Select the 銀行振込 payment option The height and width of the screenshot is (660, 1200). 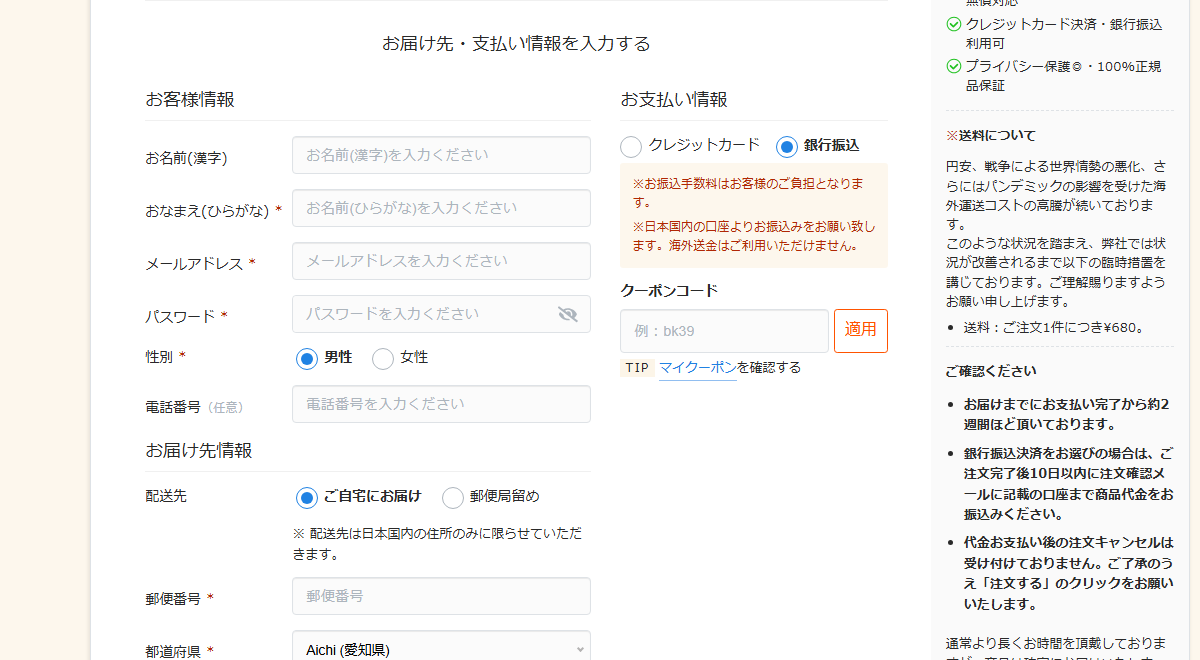[x=787, y=146]
